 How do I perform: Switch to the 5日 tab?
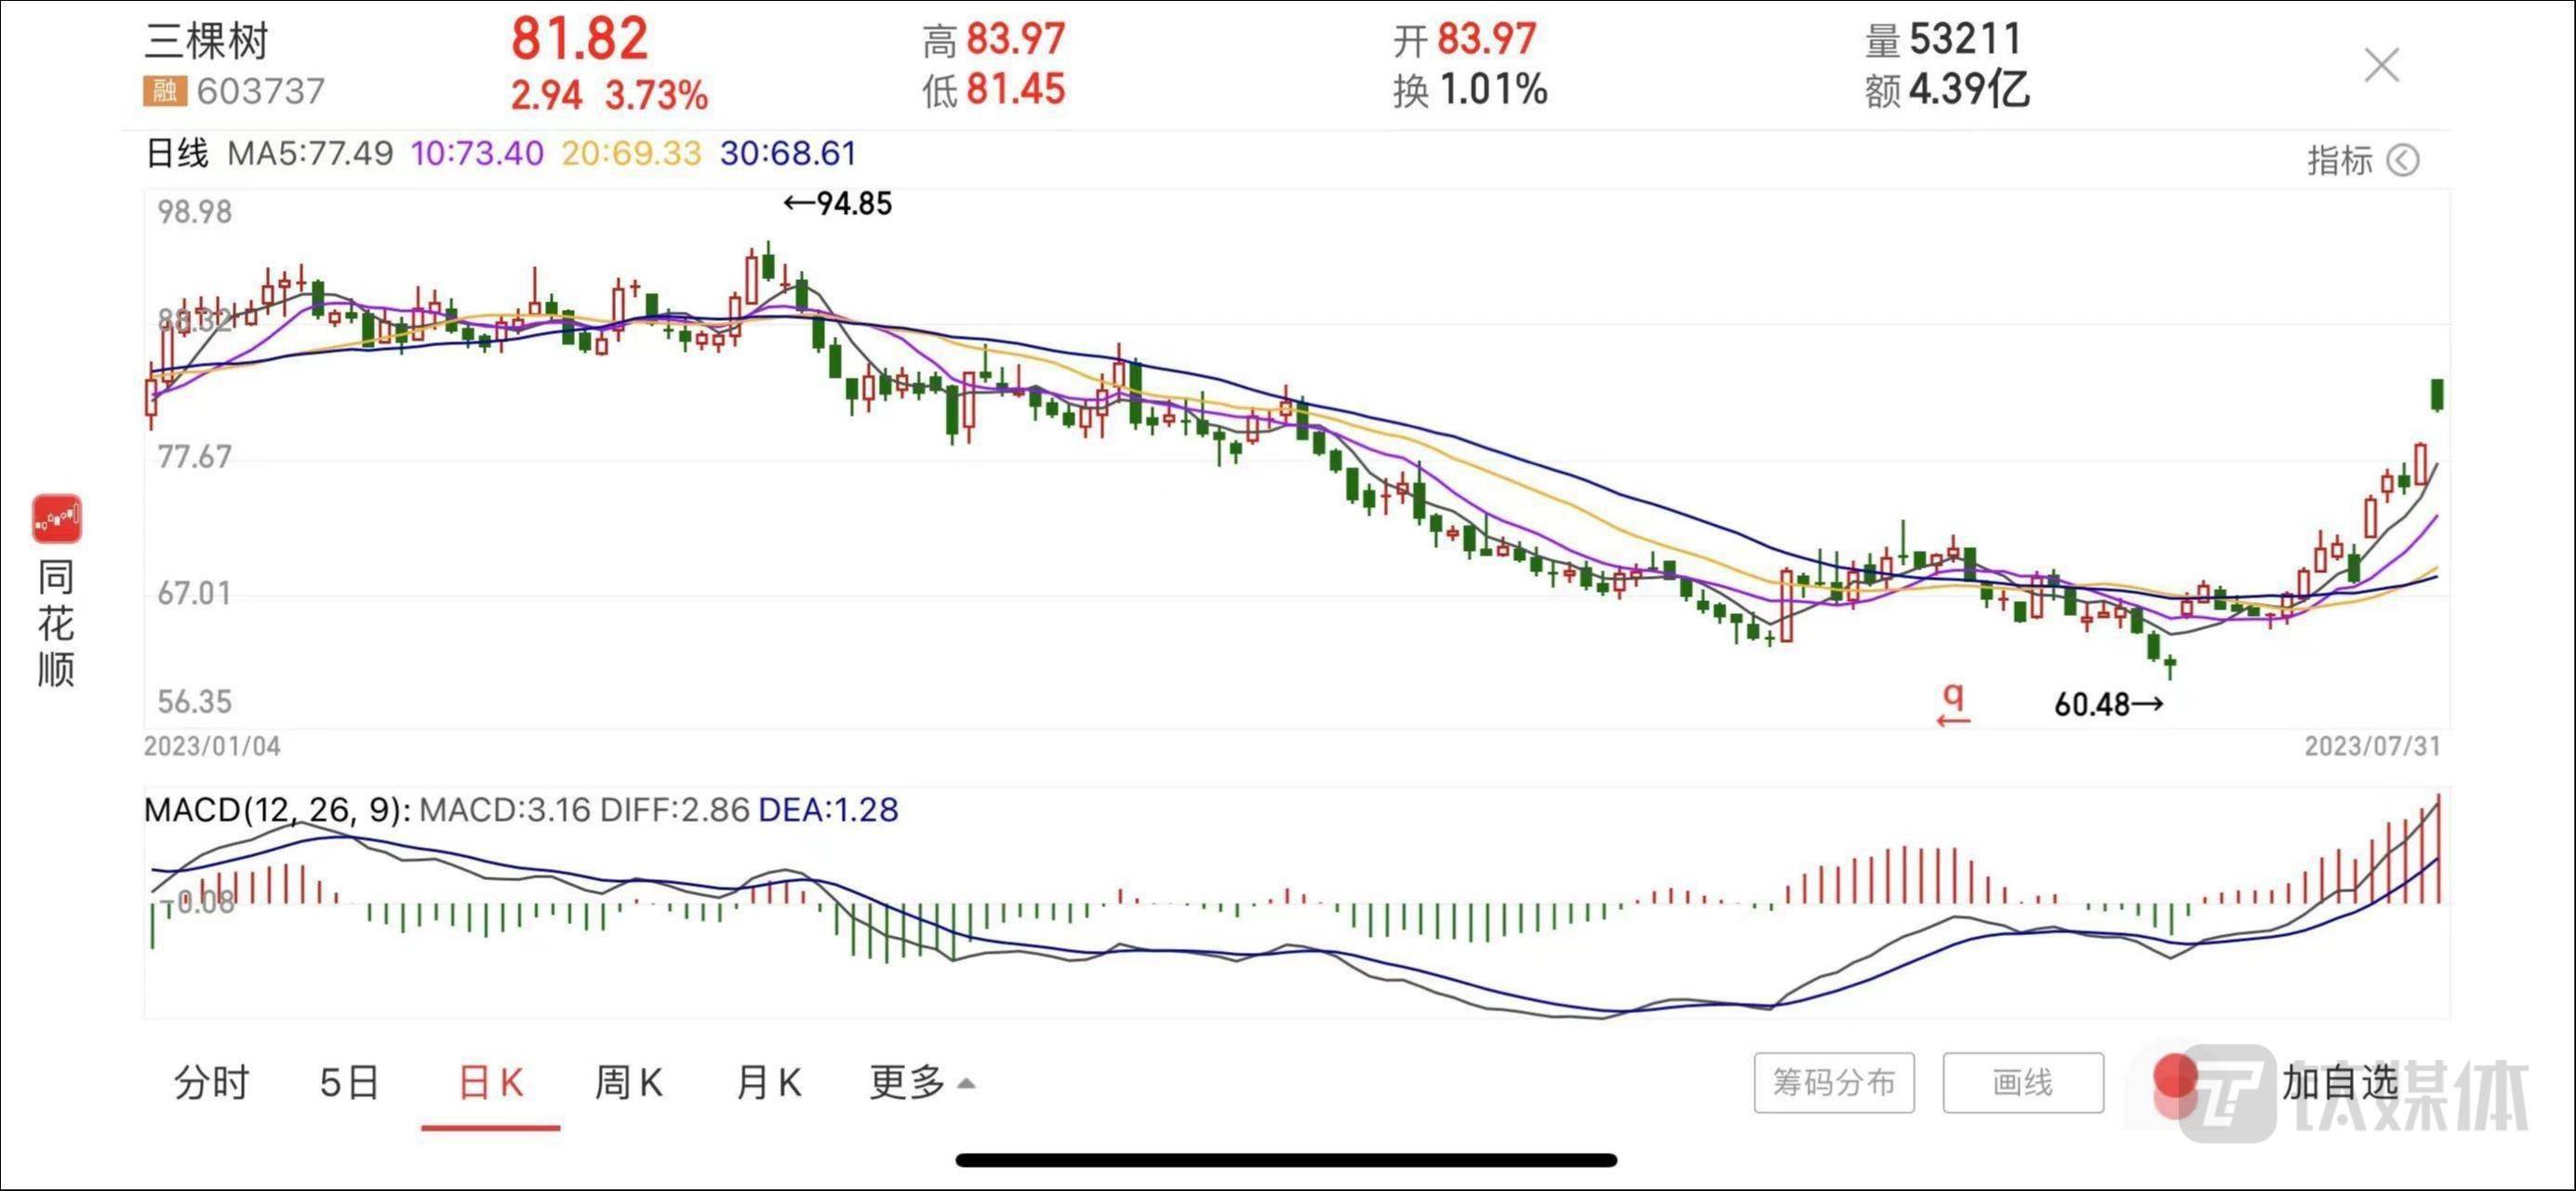pyautogui.click(x=349, y=1082)
